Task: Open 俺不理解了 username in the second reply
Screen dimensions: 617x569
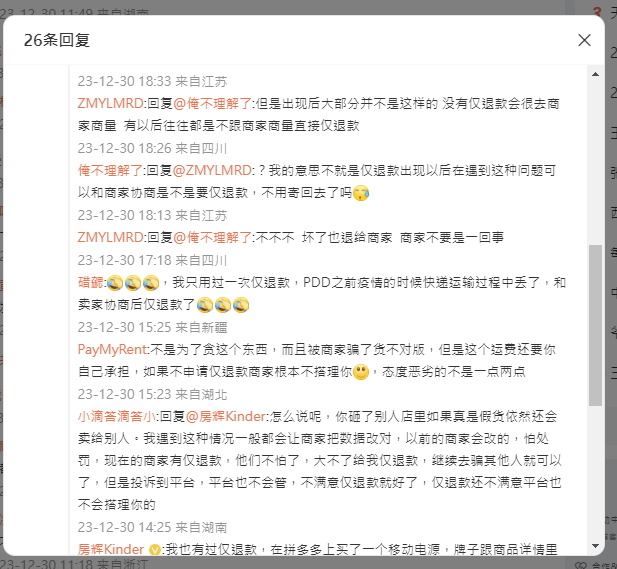Action: [x=110, y=170]
